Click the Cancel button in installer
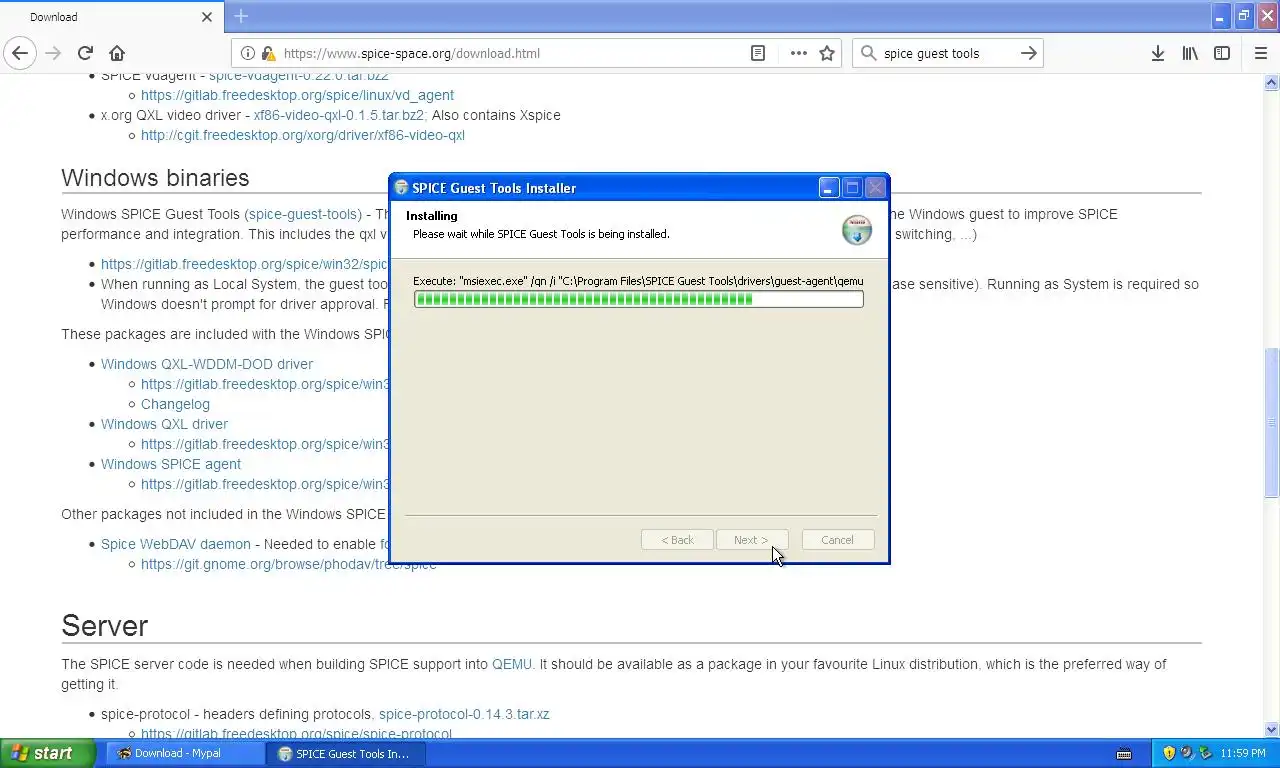 pos(837,540)
